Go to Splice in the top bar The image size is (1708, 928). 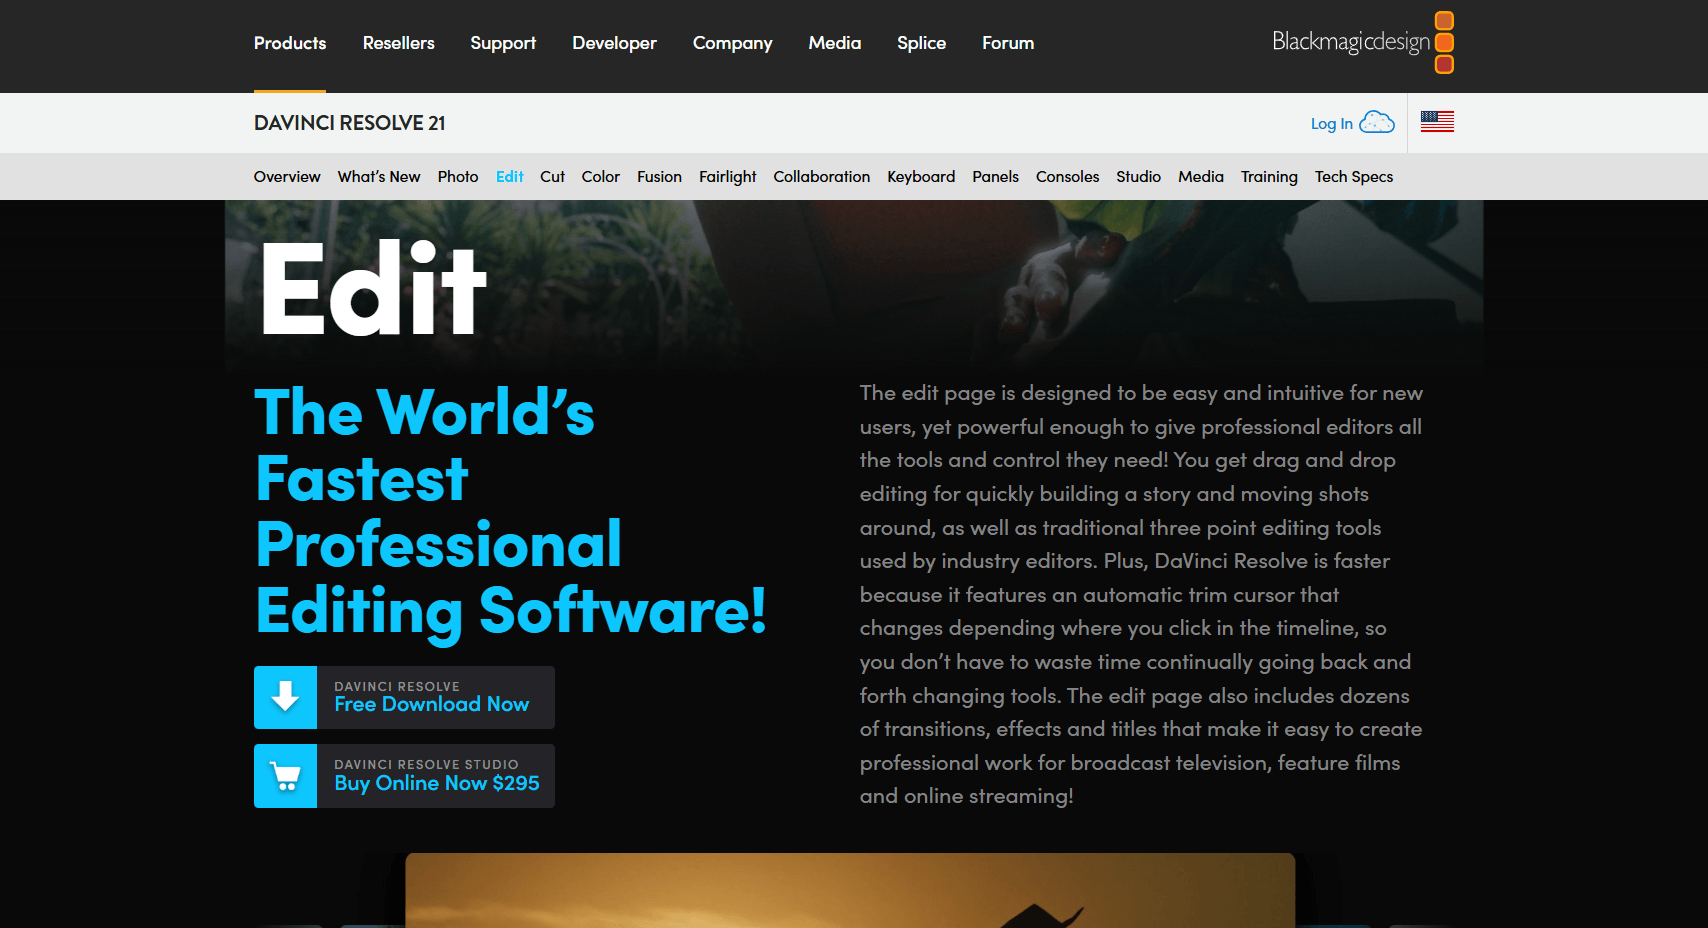[x=921, y=43]
